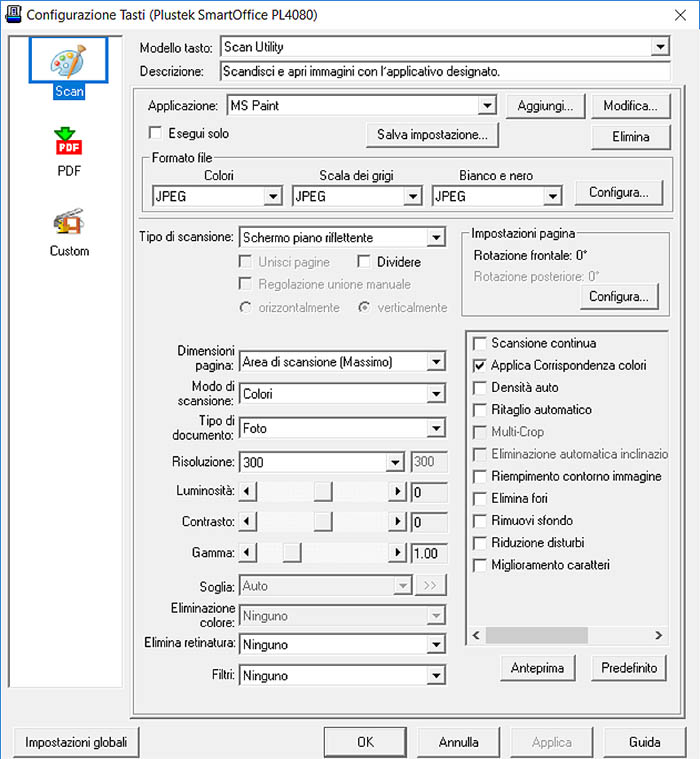Screen dimensions: 700x759
Task: Click the Gamma slider right arrow
Action: (398, 552)
